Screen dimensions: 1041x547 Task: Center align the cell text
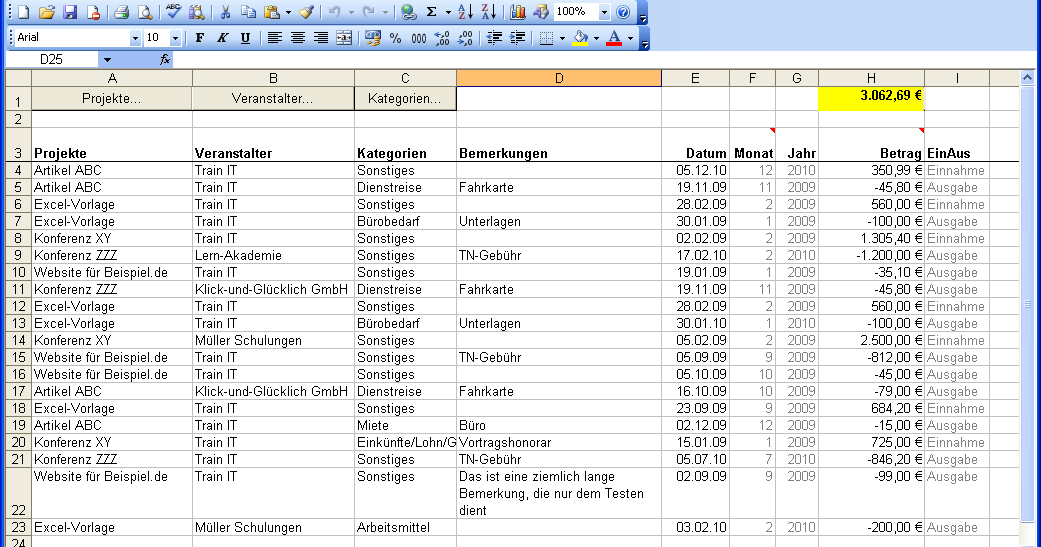297,38
